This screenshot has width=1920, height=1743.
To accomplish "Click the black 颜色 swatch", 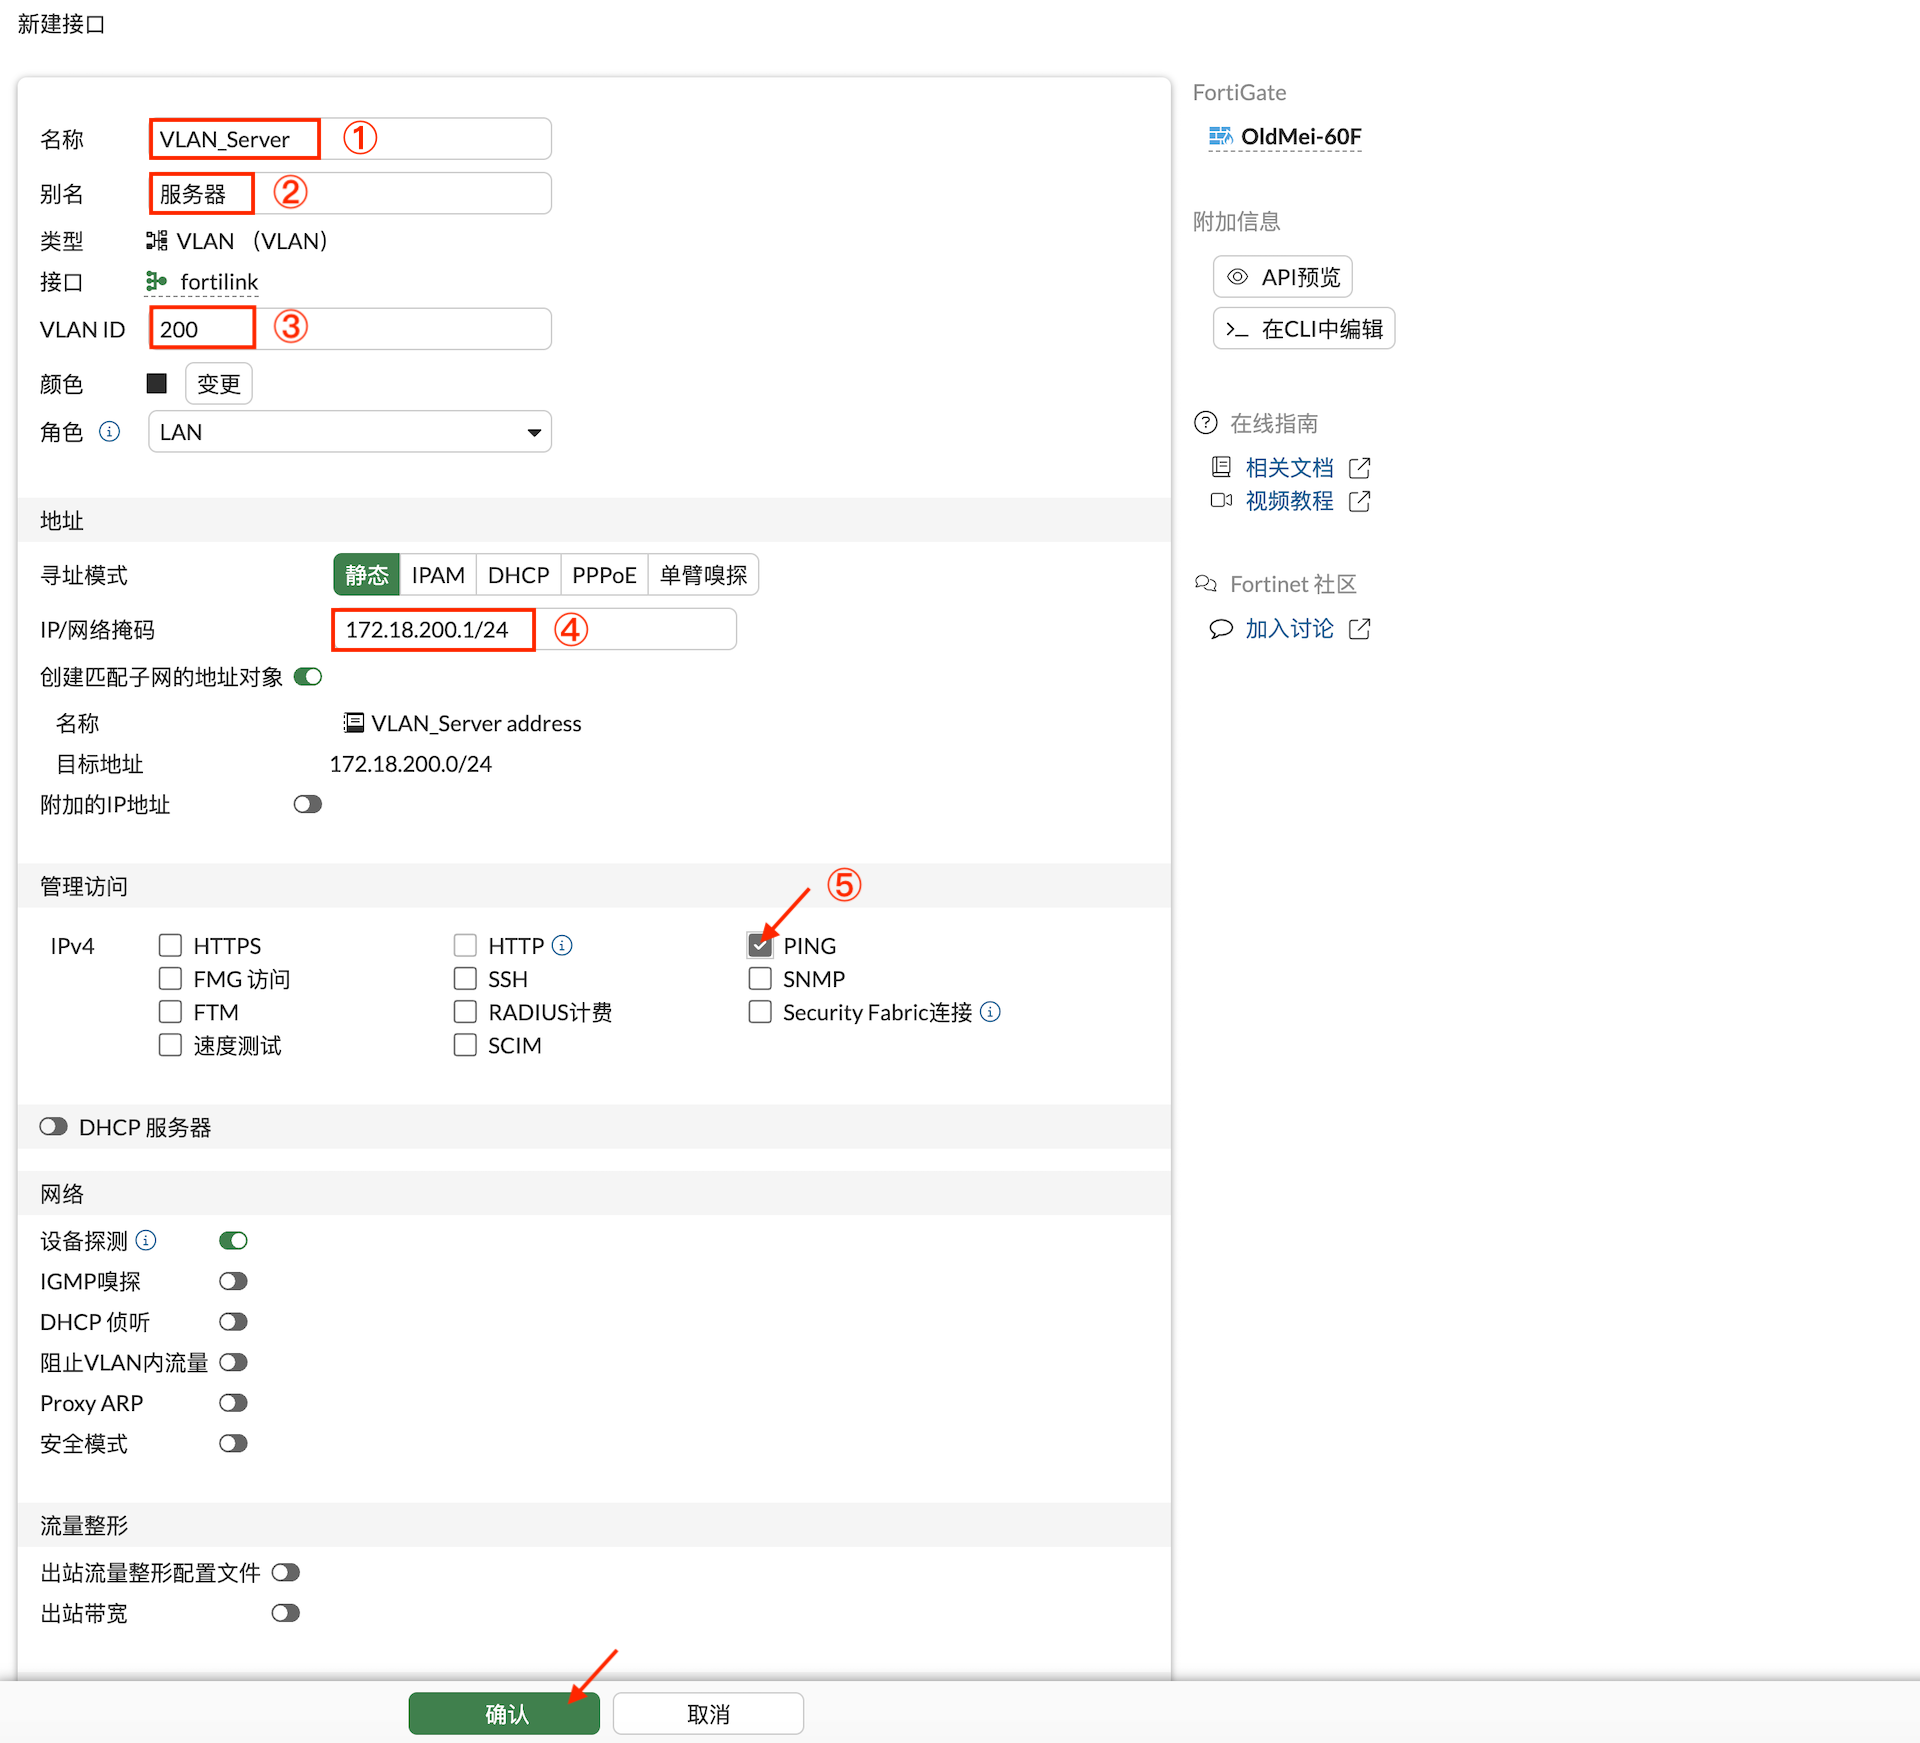I will [157, 383].
